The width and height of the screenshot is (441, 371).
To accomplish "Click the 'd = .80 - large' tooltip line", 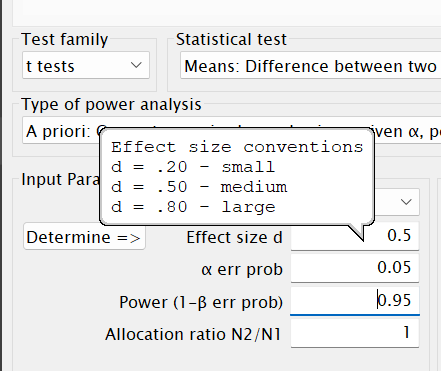I will (x=193, y=207).
